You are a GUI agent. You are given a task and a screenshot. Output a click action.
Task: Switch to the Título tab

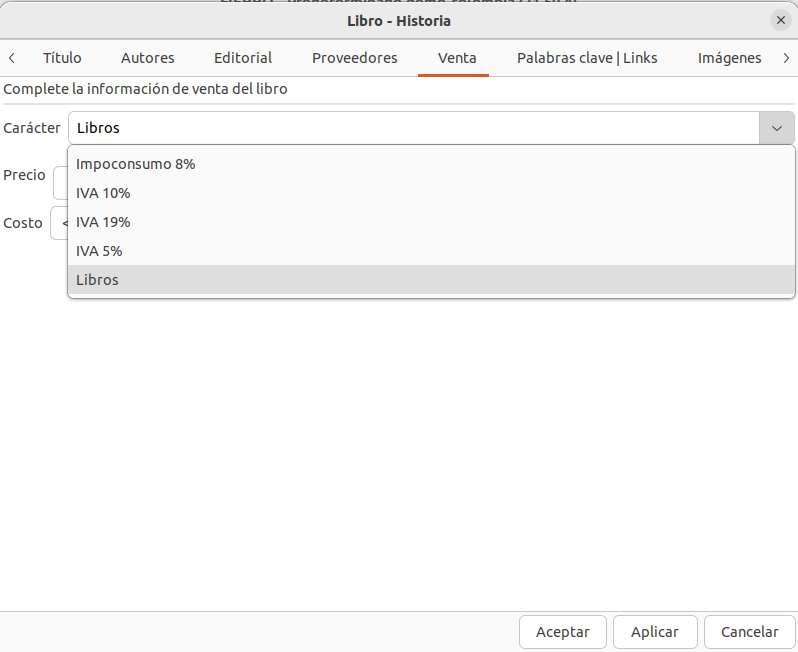pyautogui.click(x=62, y=58)
